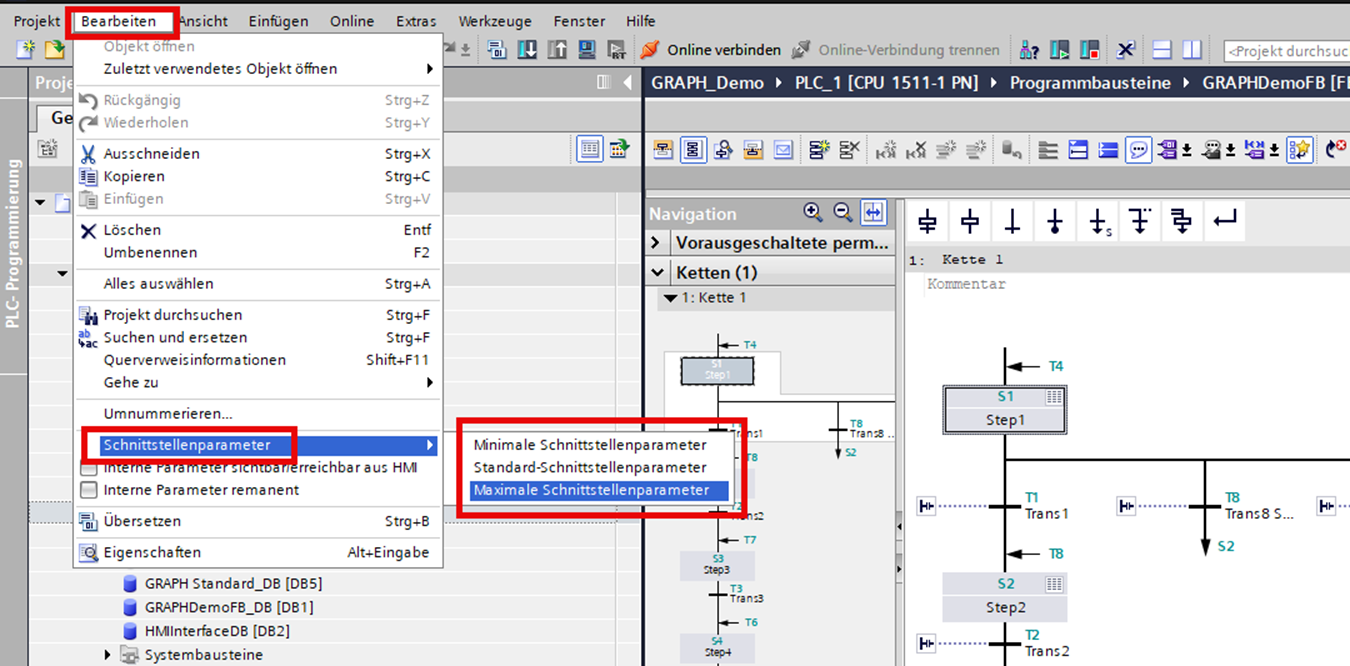The image size is (1350, 666).
Task: Expand Vorausgeschaltete permanente section
Action: (656, 243)
